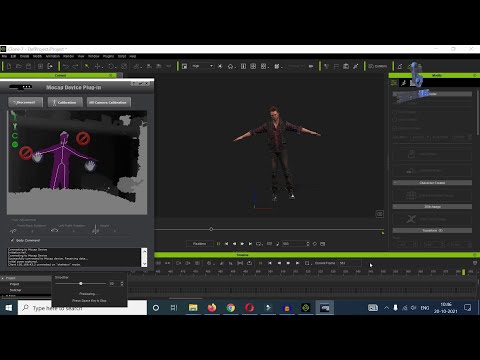
Task: Open Firefox from the taskbar
Action: [212, 308]
